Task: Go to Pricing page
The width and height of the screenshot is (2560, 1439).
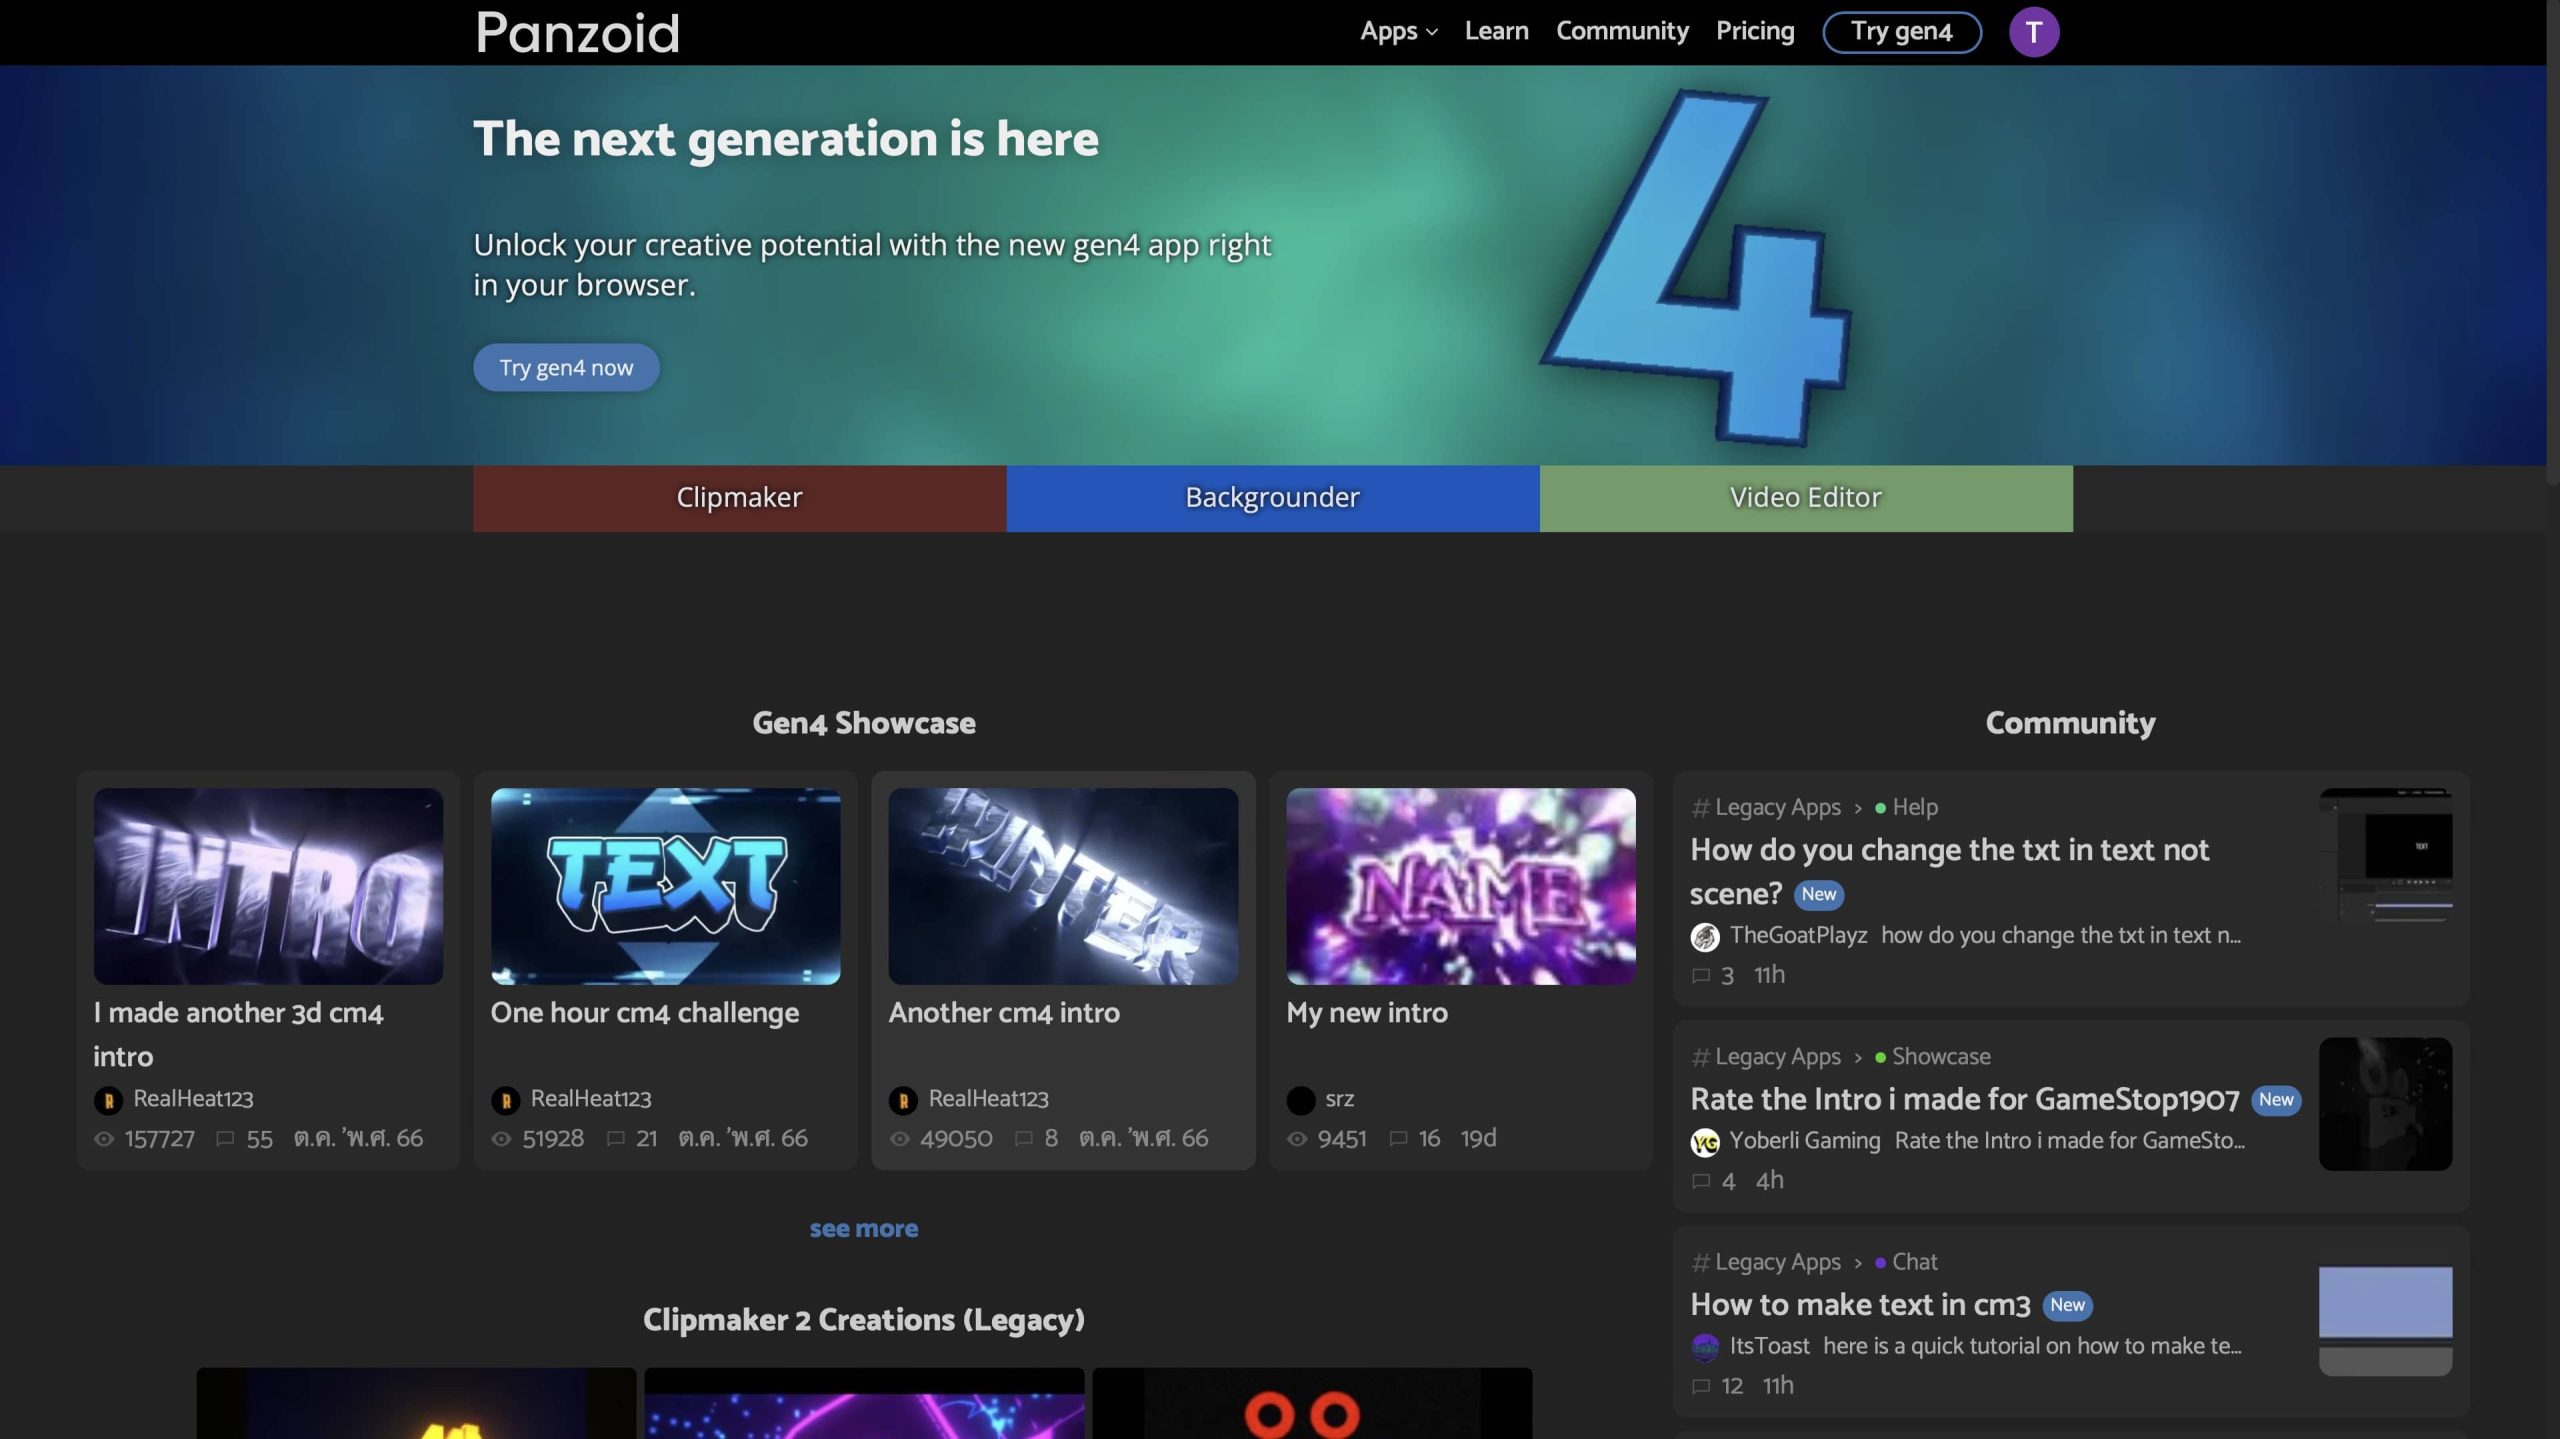Action: coord(1754,31)
